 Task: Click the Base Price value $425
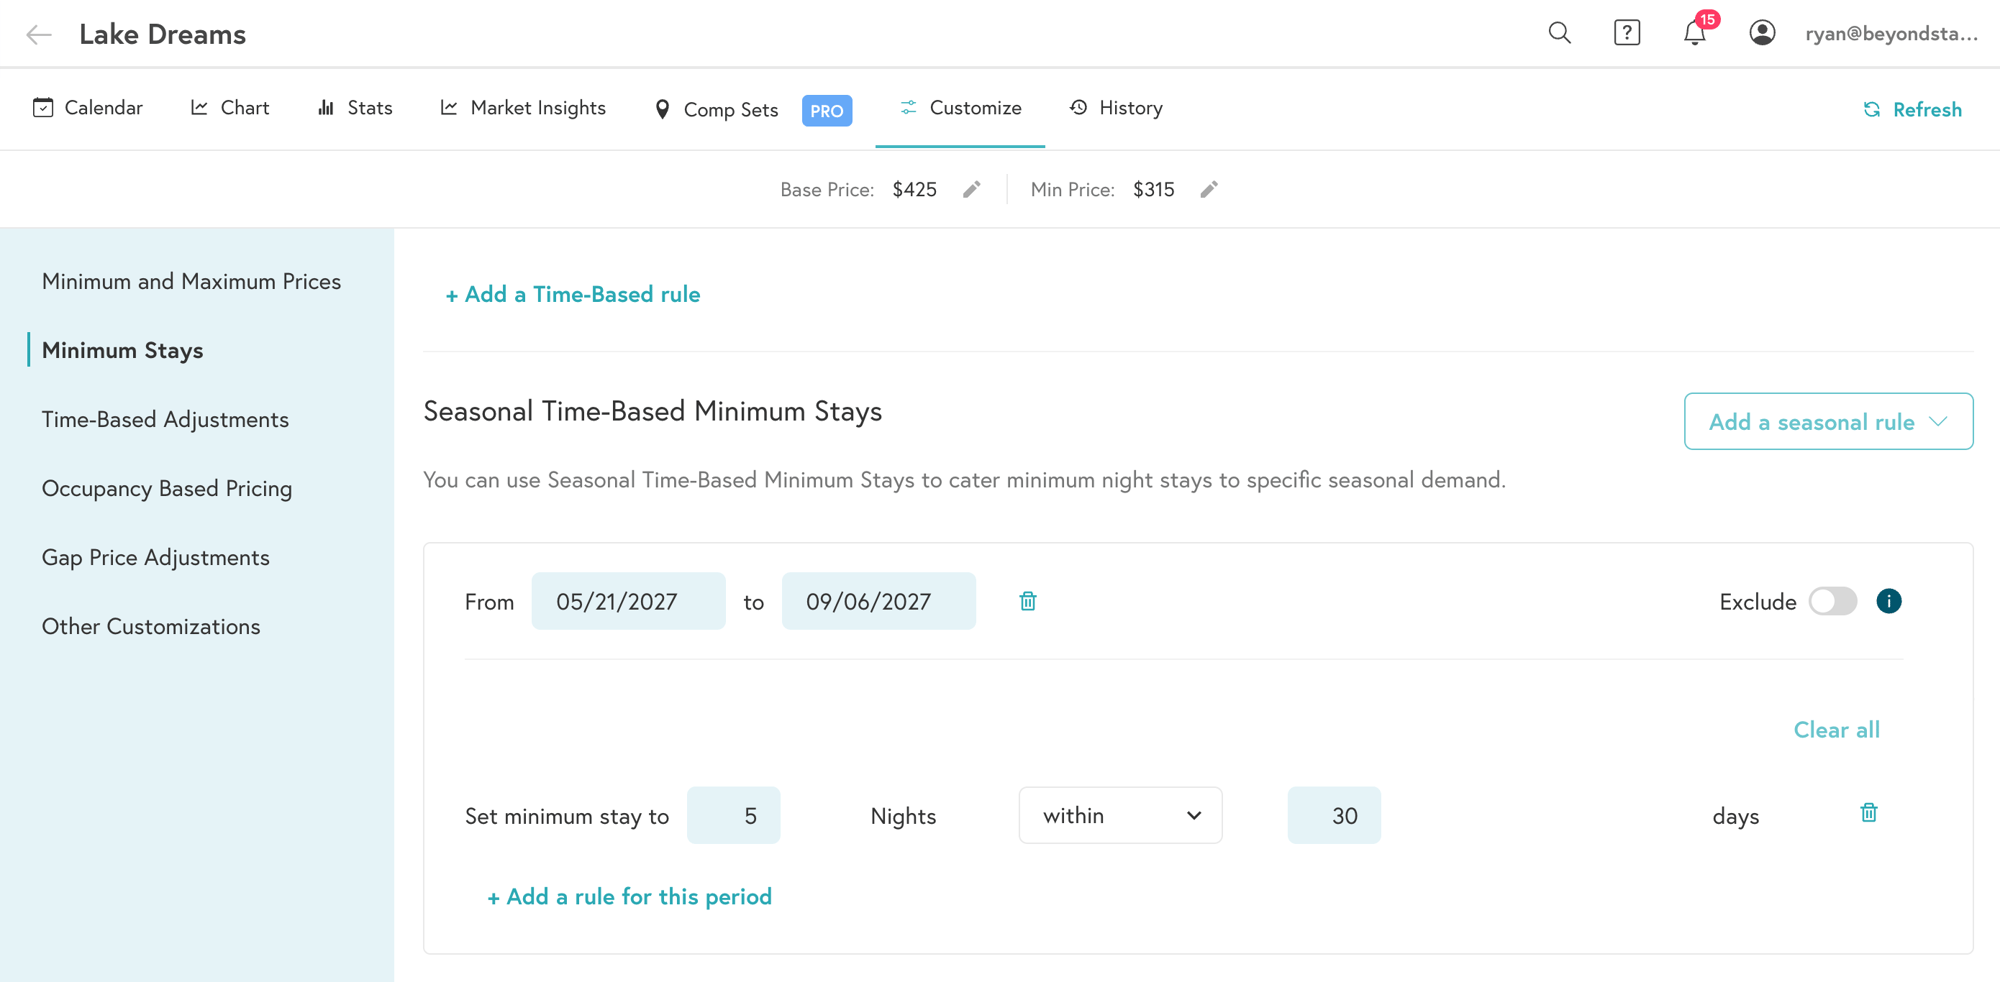pyautogui.click(x=914, y=189)
